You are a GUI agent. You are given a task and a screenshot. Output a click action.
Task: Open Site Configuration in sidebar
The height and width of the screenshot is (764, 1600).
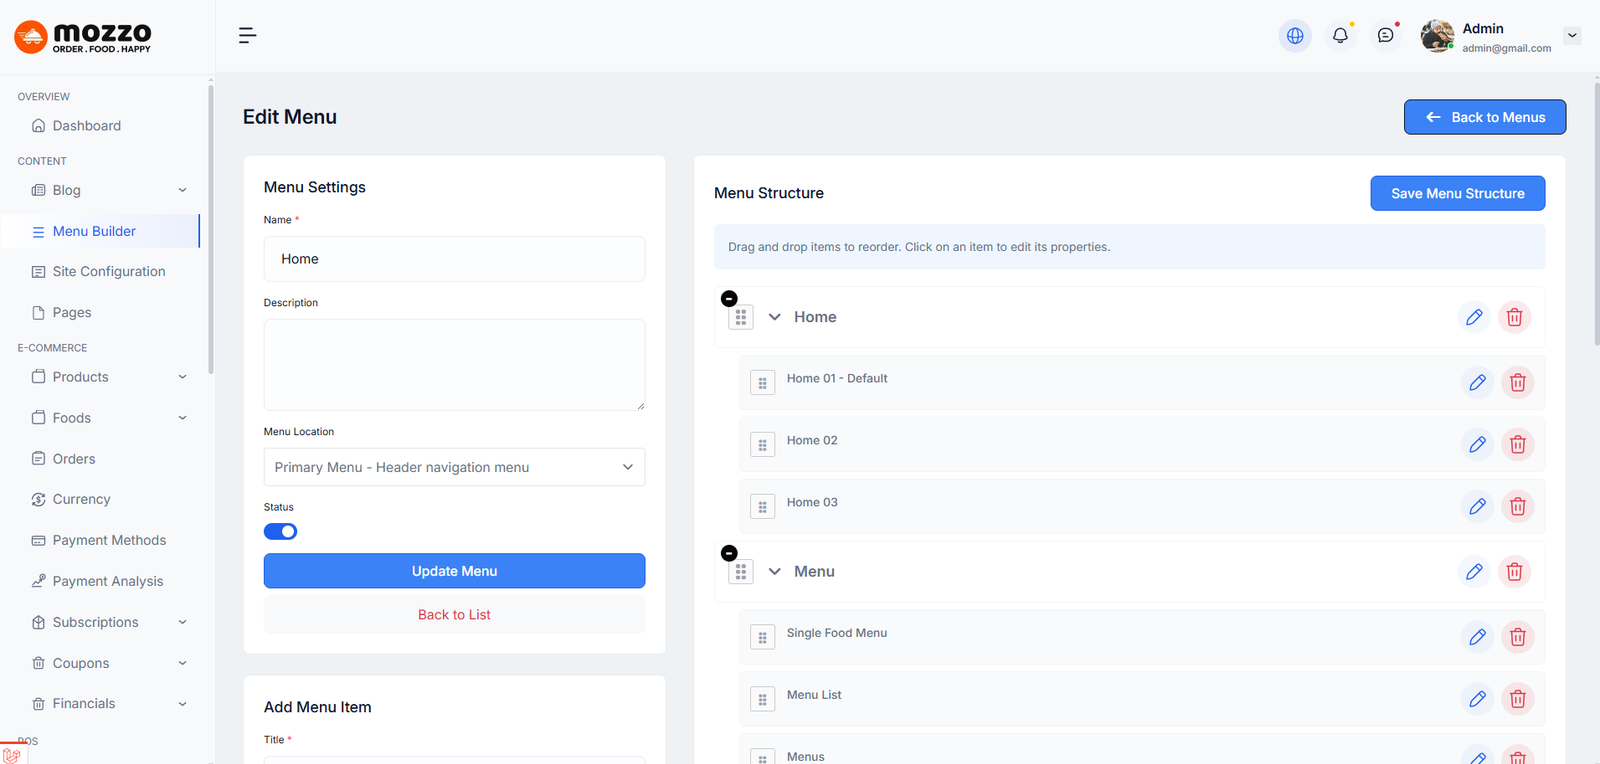(108, 272)
